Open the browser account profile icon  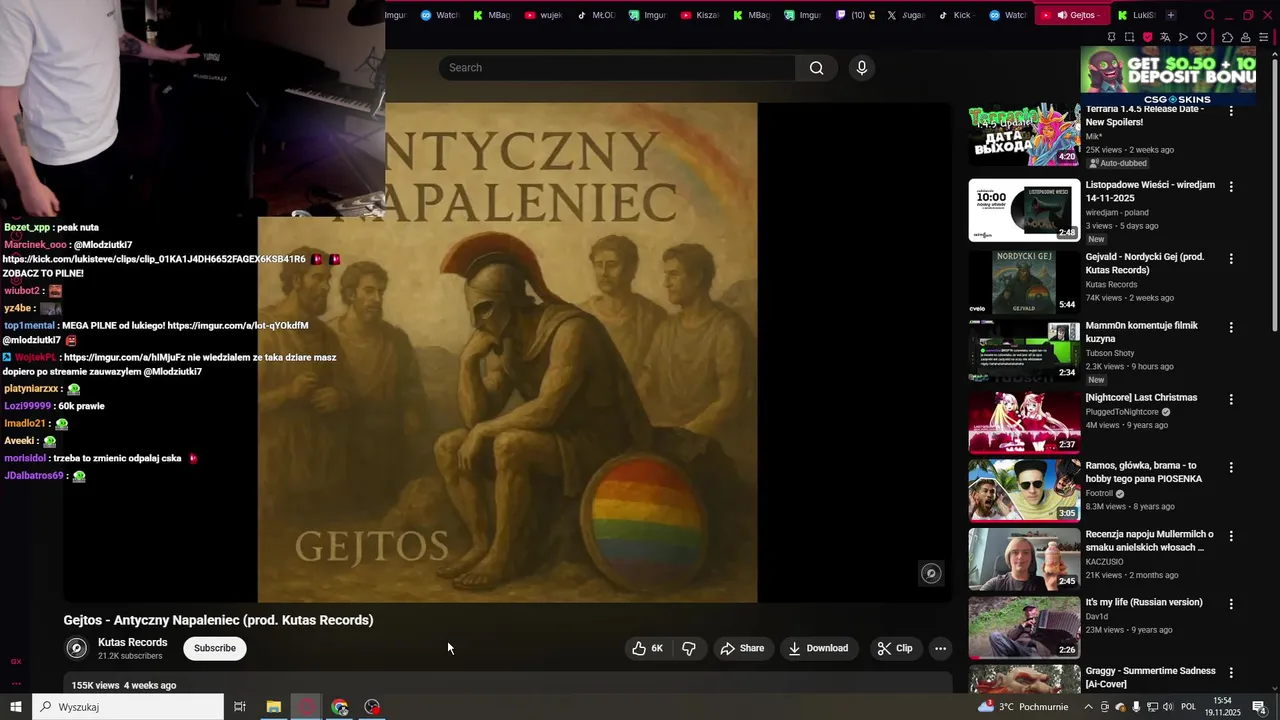1246,37
